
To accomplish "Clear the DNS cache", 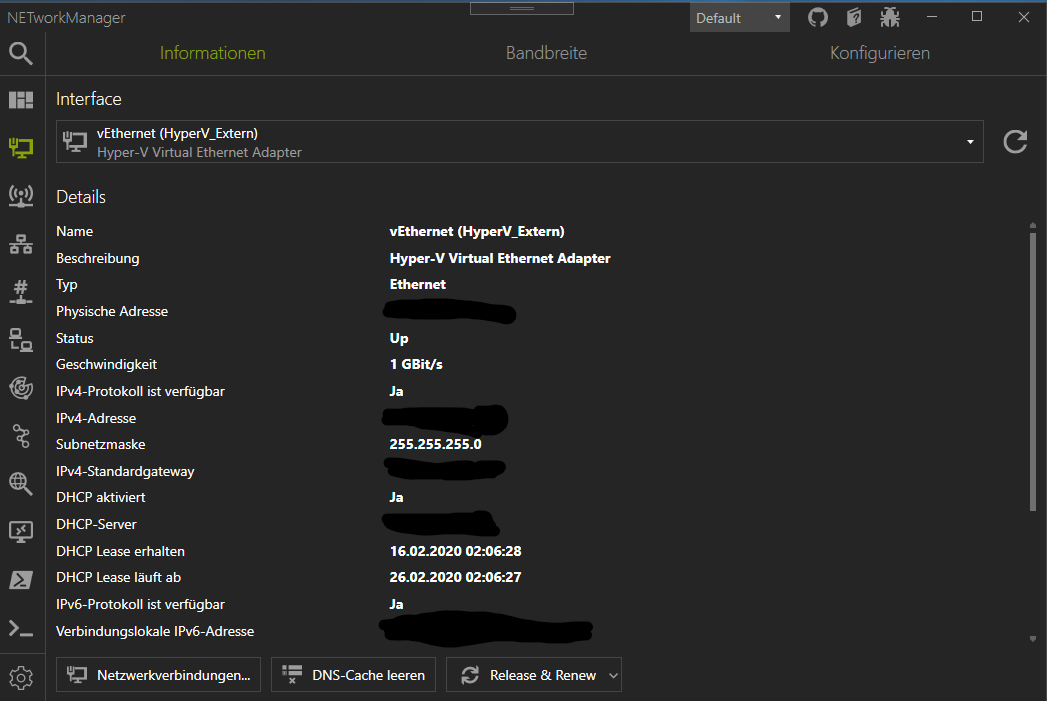I will click(353, 674).
